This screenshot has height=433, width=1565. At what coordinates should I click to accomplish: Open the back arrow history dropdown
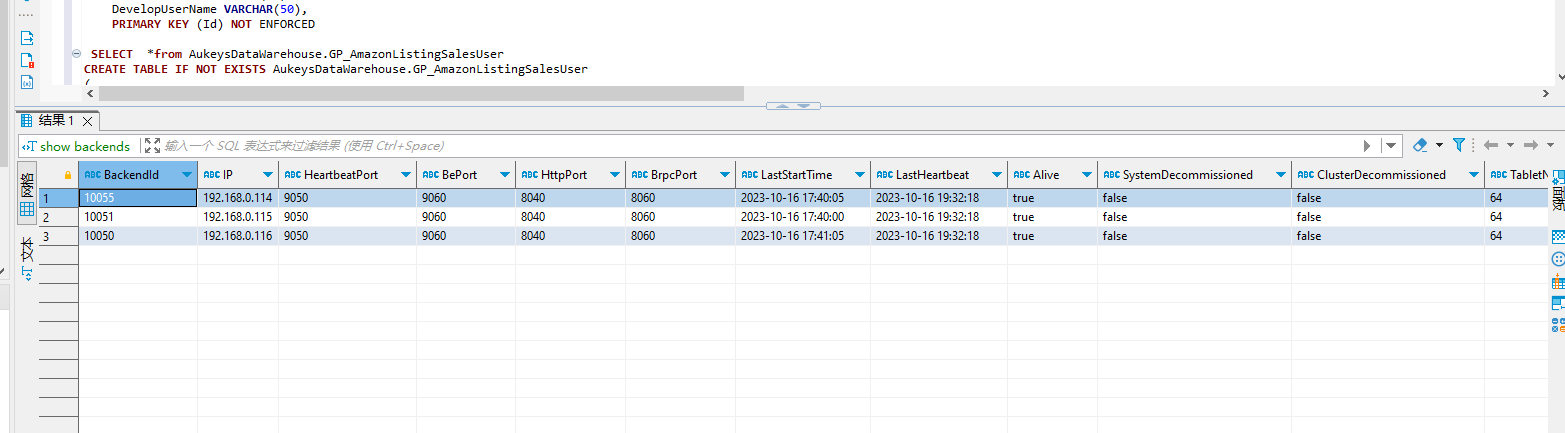tap(1510, 146)
